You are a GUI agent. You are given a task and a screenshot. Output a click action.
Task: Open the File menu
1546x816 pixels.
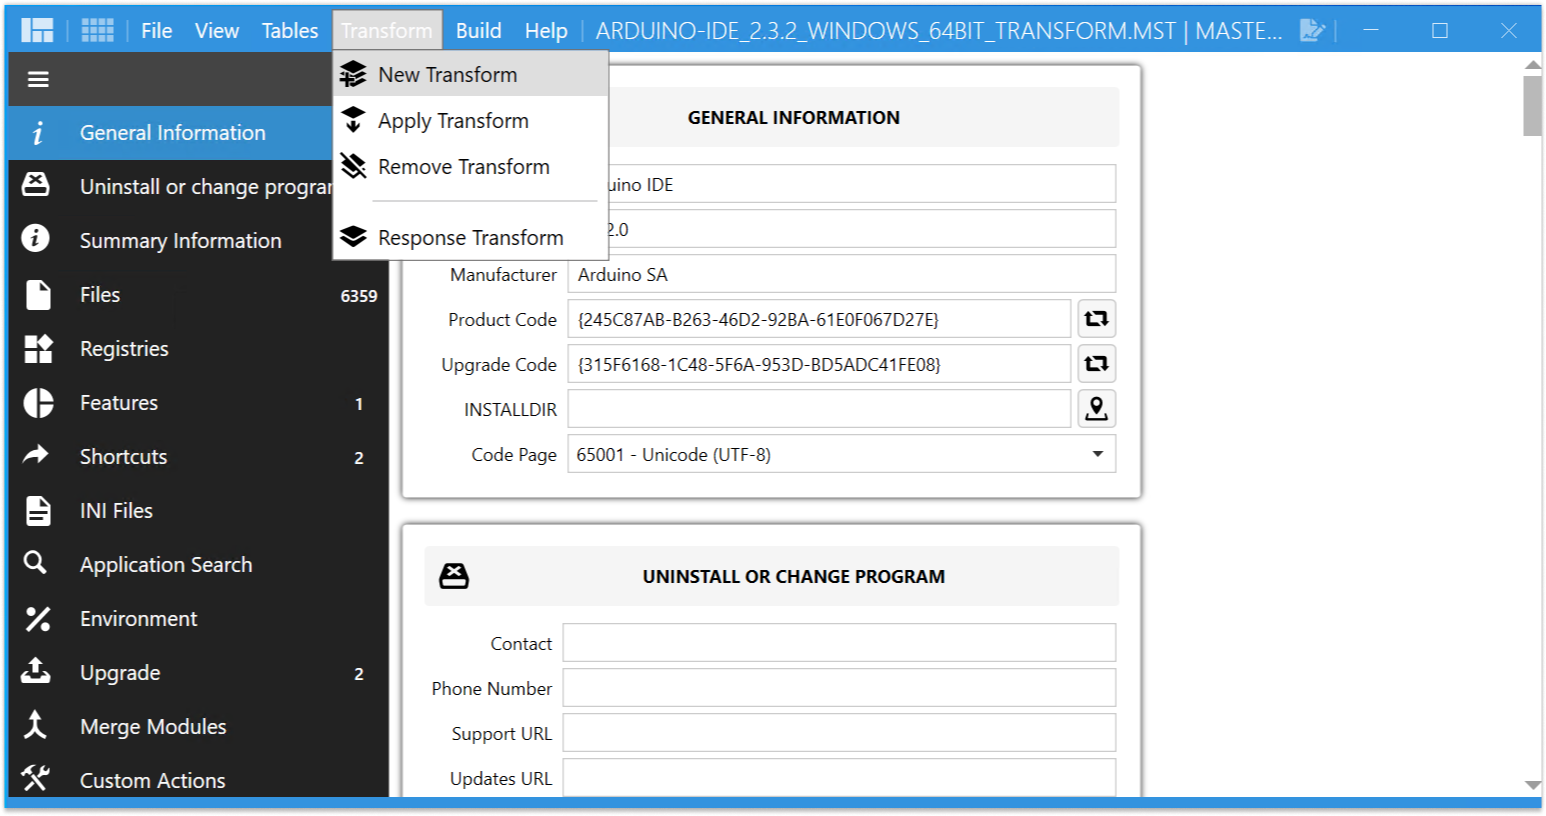pyautogui.click(x=156, y=31)
